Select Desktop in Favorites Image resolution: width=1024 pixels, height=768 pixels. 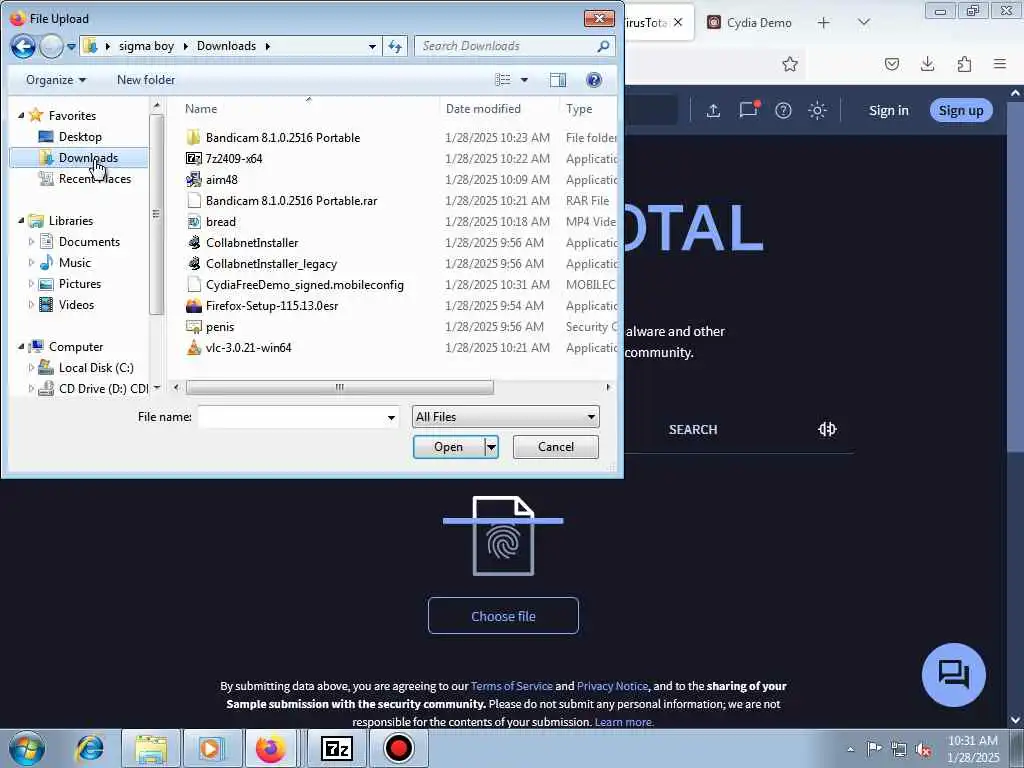tap(80, 137)
